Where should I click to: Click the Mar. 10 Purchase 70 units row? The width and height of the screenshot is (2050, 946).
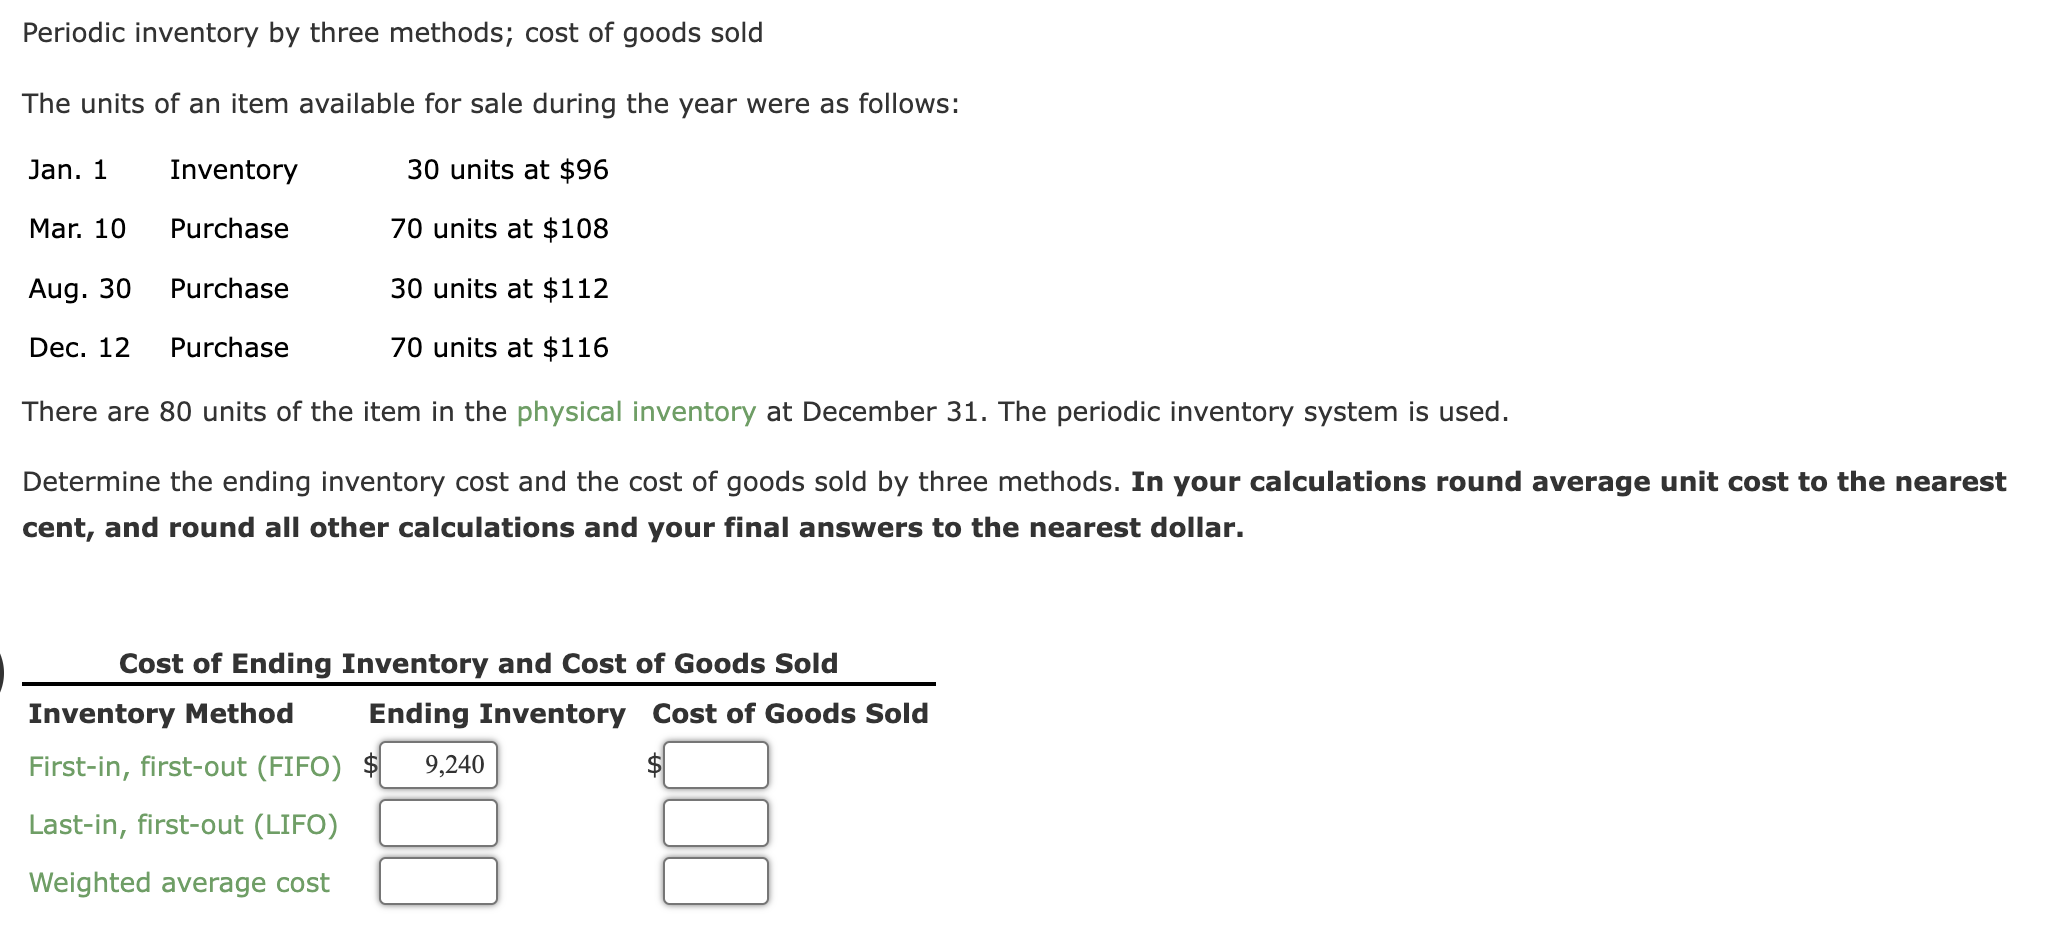pyautogui.click(x=318, y=229)
